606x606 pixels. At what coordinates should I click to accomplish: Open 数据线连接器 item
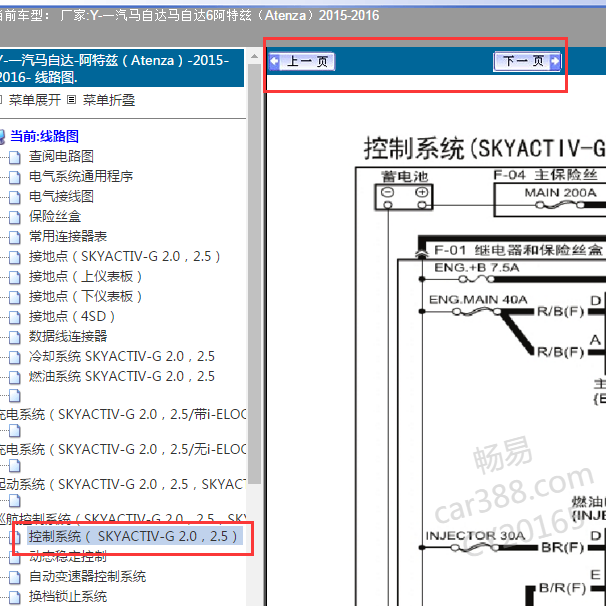tap(68, 336)
